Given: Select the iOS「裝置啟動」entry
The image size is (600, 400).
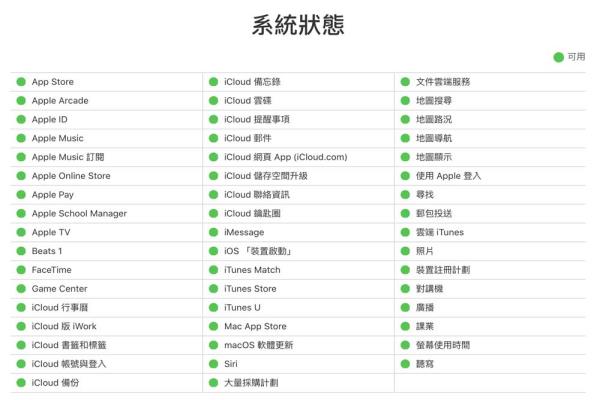Looking at the screenshot, I should tap(259, 251).
